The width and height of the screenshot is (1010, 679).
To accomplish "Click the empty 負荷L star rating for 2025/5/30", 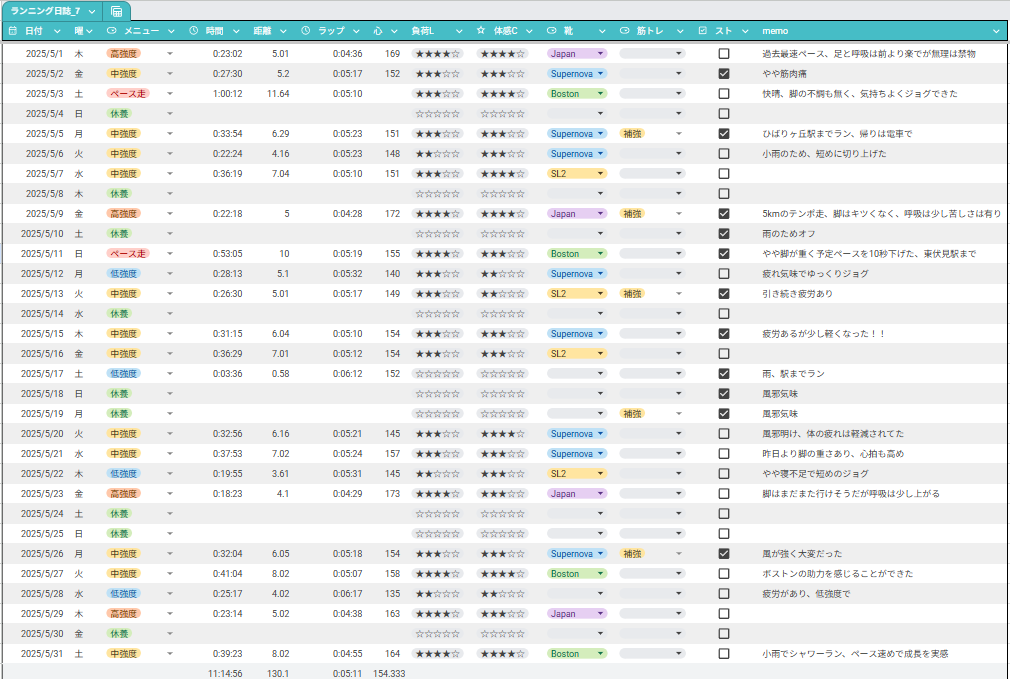I will click(437, 633).
